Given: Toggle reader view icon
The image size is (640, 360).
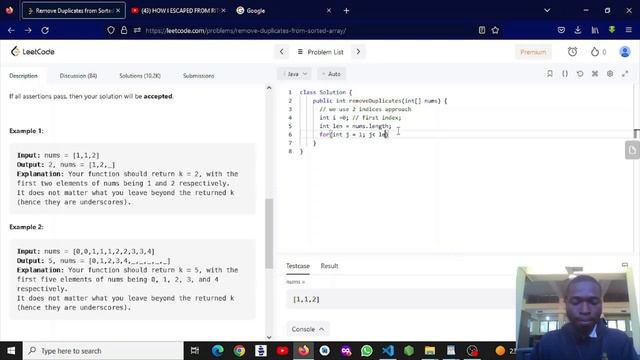Looking at the screenshot, I should 482,30.
